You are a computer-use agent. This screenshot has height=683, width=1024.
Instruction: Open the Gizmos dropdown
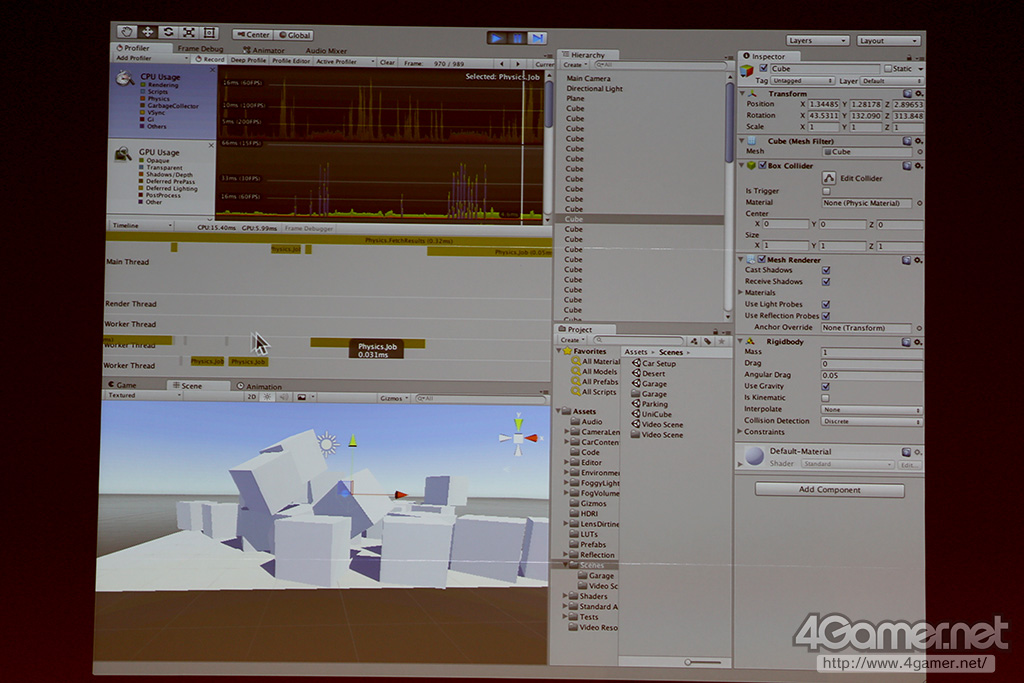point(394,398)
